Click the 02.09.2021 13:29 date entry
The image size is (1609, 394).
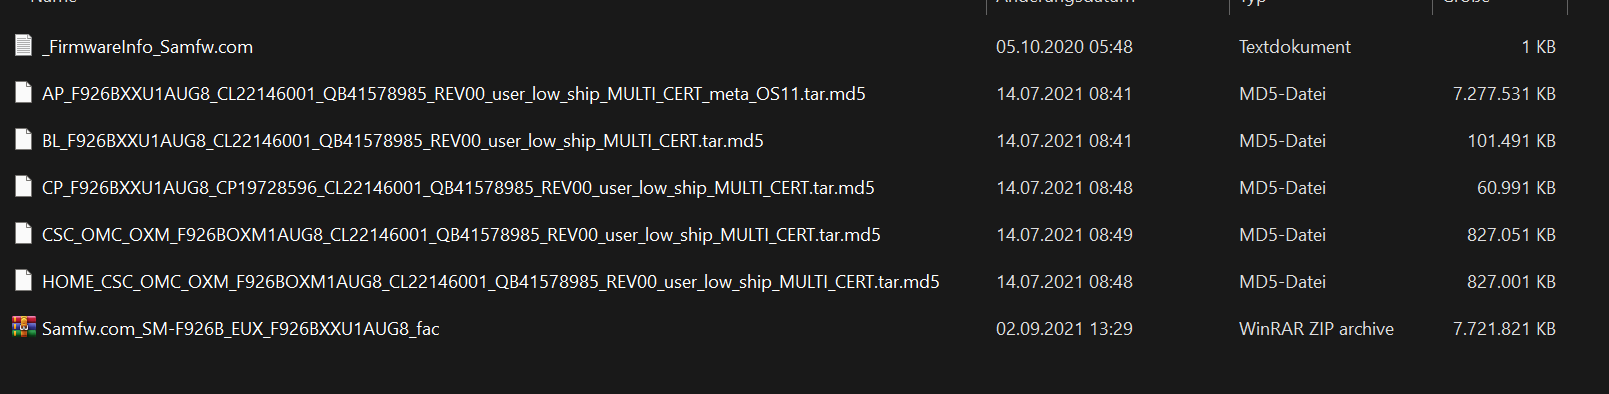point(1064,329)
